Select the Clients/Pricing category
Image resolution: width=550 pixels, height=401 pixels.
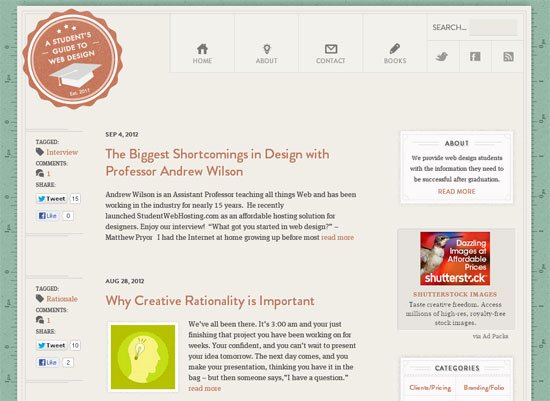430,388
